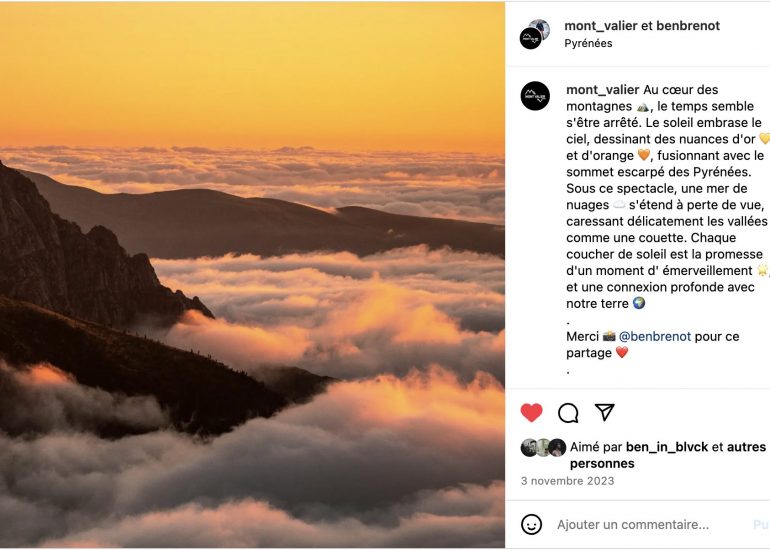The width and height of the screenshot is (770, 550).
Task: Open the ben_in_blvck profile link
Action: tap(666, 448)
